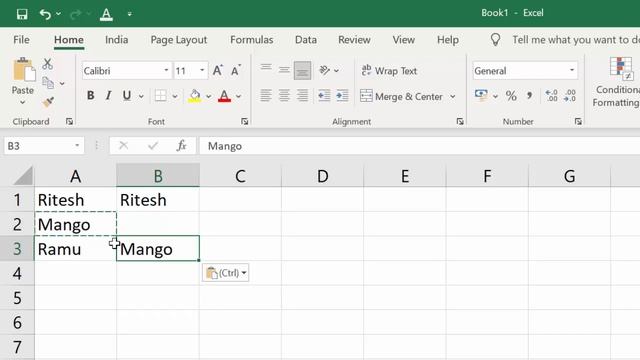Undo the last action
The height and width of the screenshot is (360, 640).
click(x=45, y=14)
